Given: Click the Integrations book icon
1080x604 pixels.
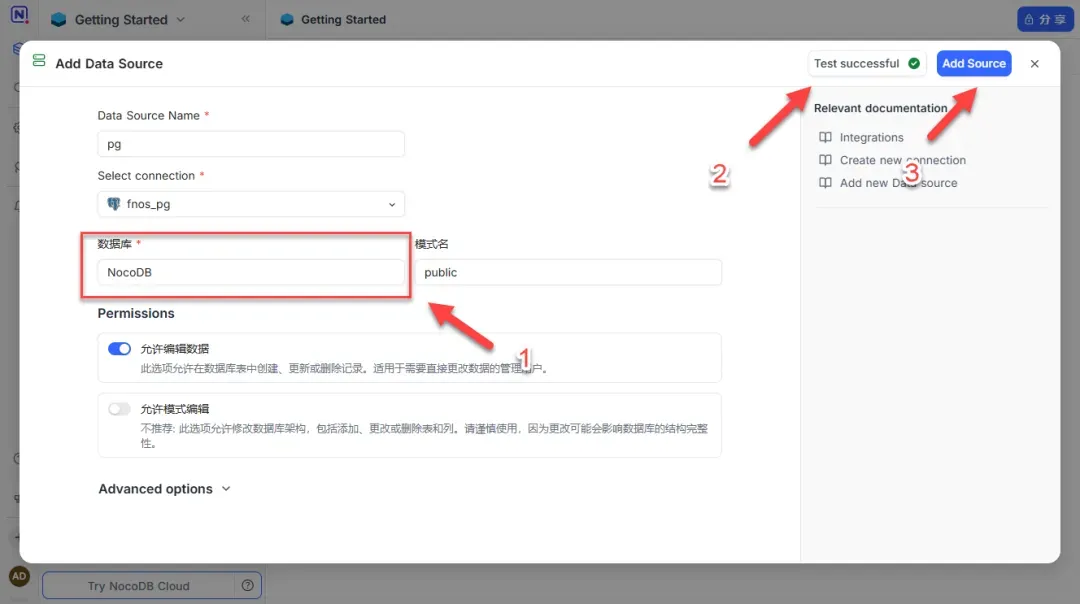Looking at the screenshot, I should click(x=824, y=137).
